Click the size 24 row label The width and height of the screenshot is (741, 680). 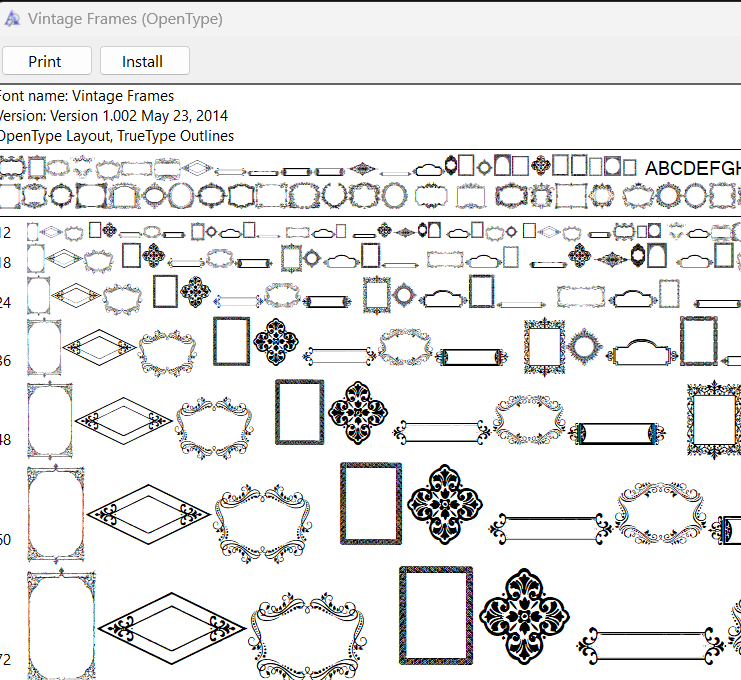tap(5, 302)
